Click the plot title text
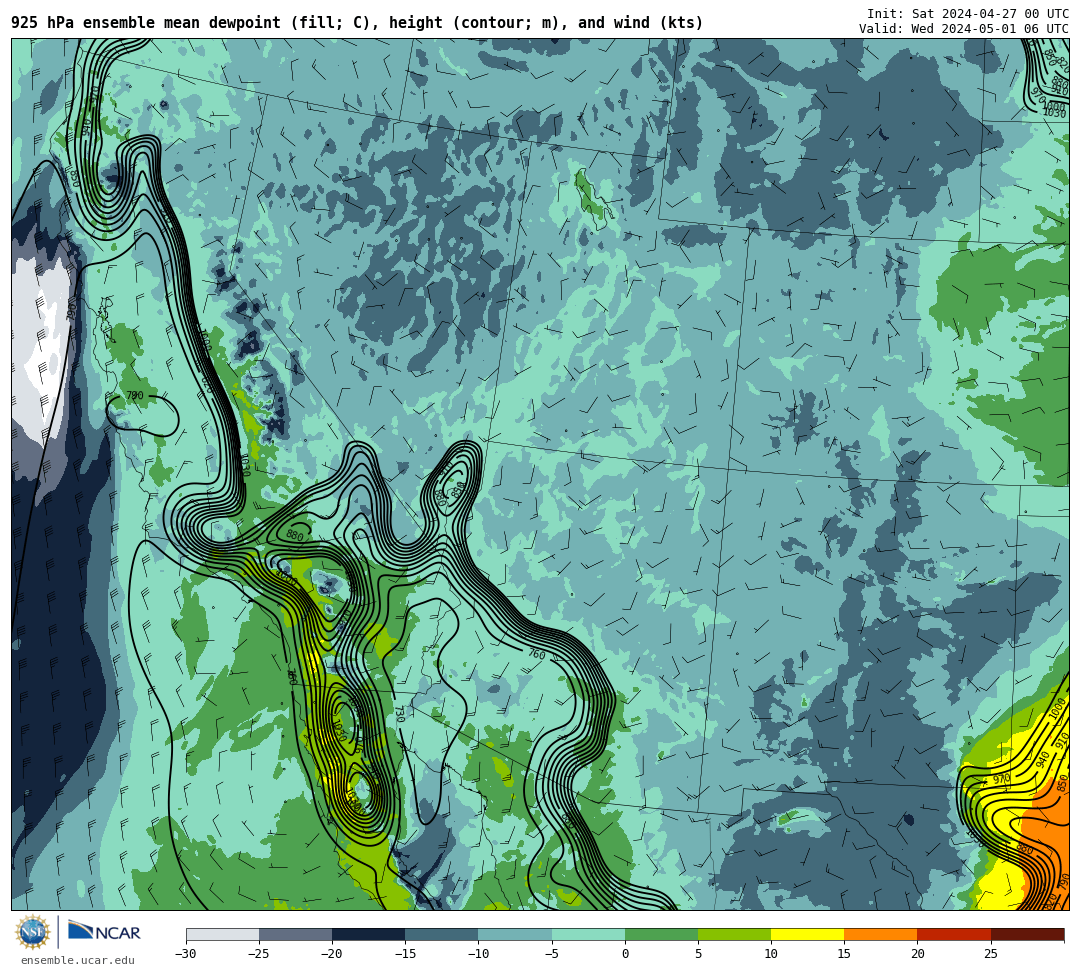 357,23
